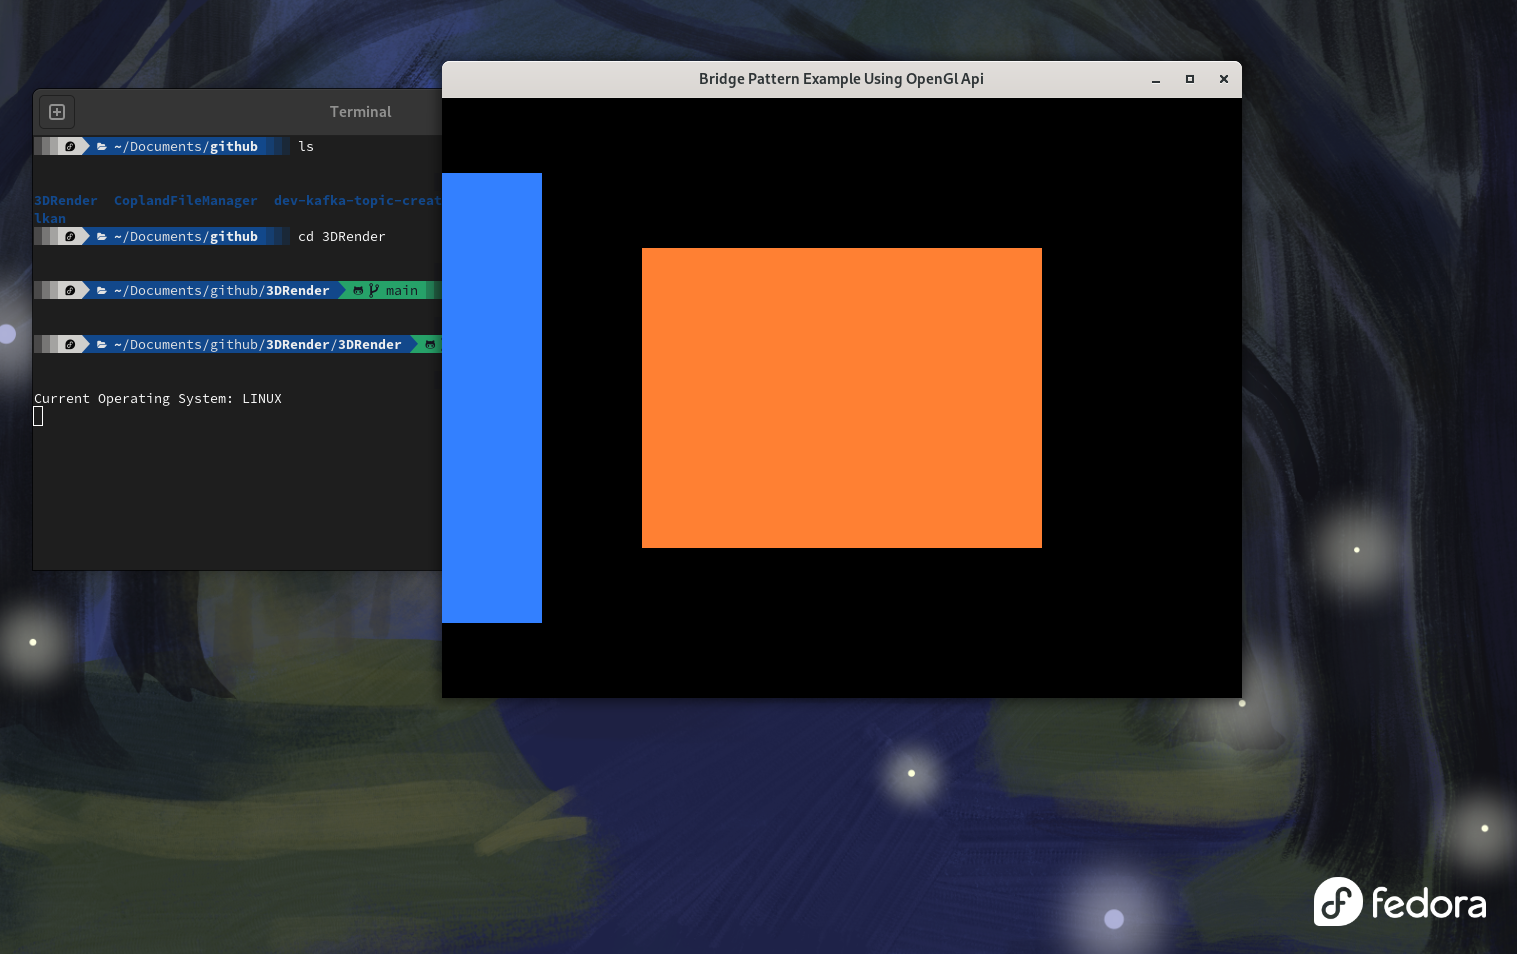This screenshot has width=1517, height=954.
Task: Click the terminal cursor block
Action: click(x=38, y=417)
